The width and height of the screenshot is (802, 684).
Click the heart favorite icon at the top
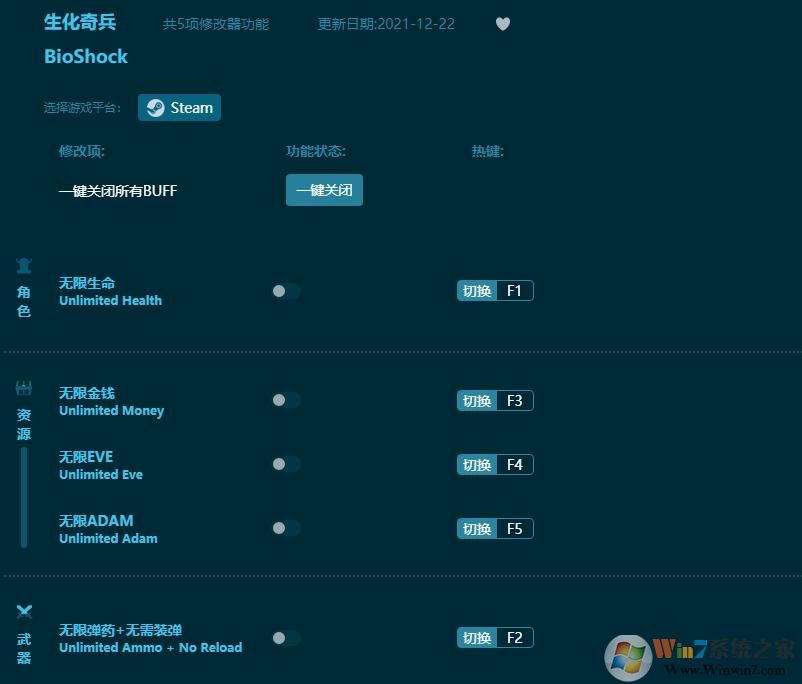click(503, 23)
